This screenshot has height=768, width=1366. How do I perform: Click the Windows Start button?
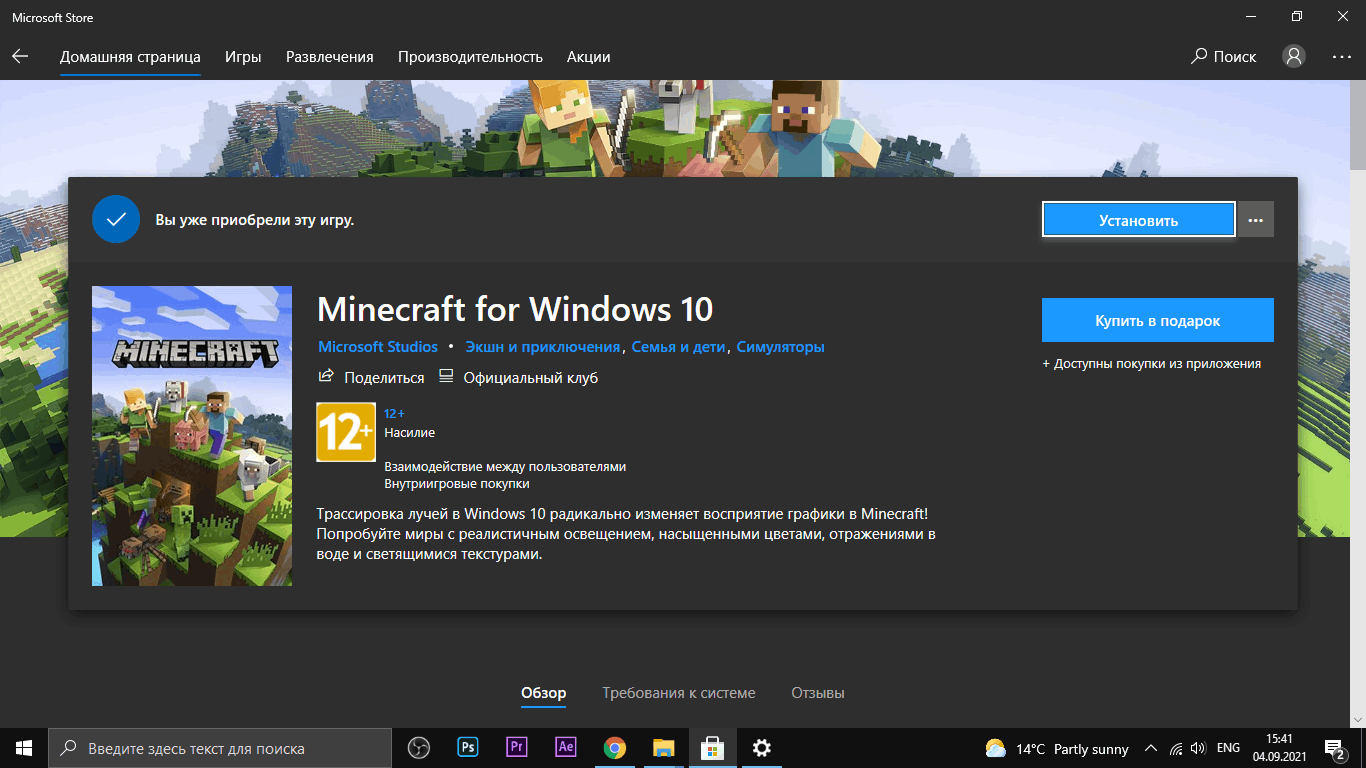pos(24,748)
